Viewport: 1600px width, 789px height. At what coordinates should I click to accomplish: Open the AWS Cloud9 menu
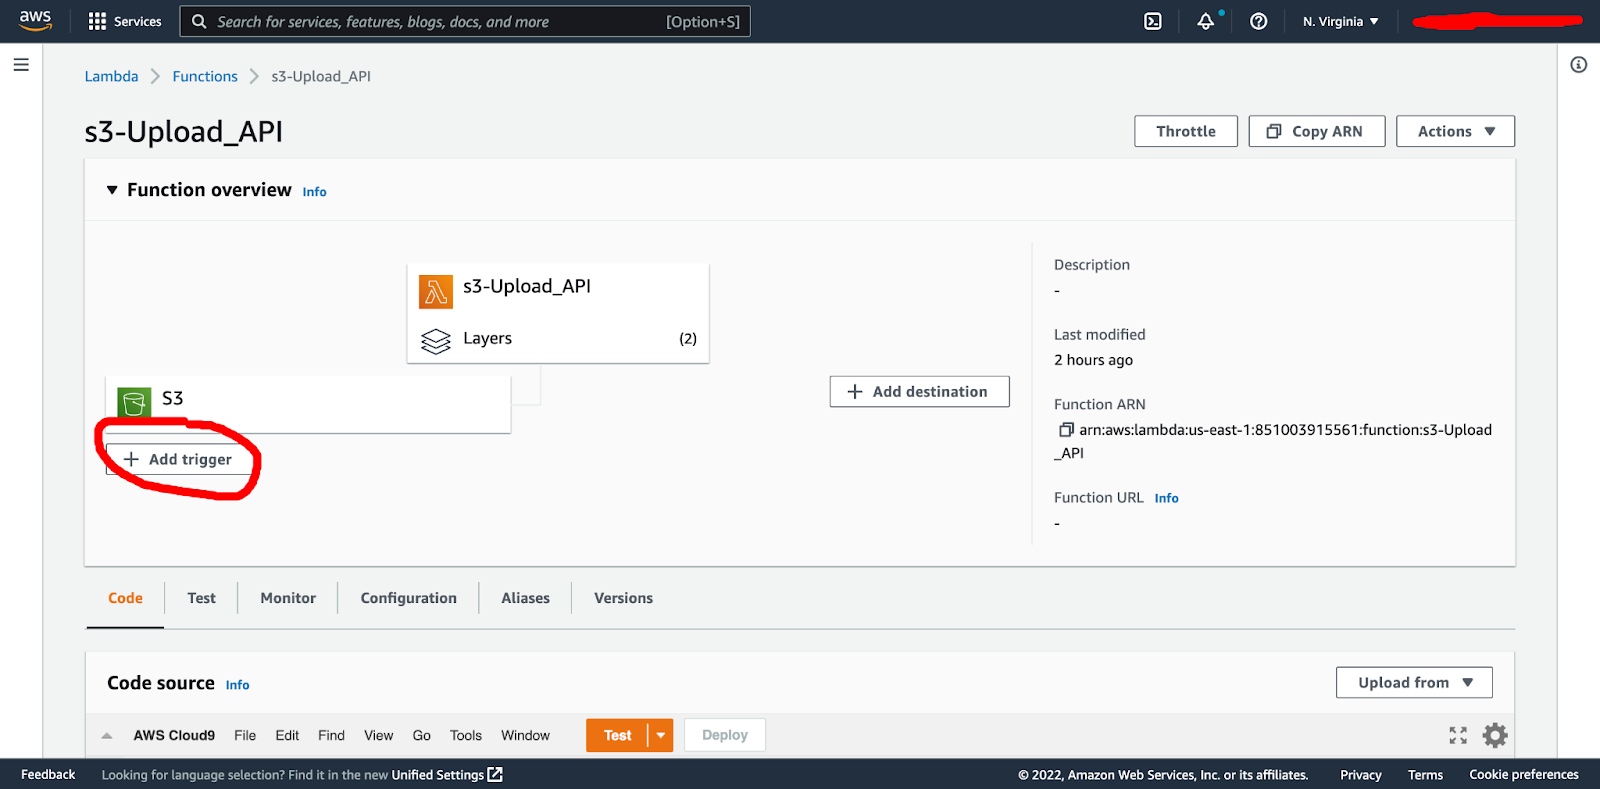click(174, 735)
